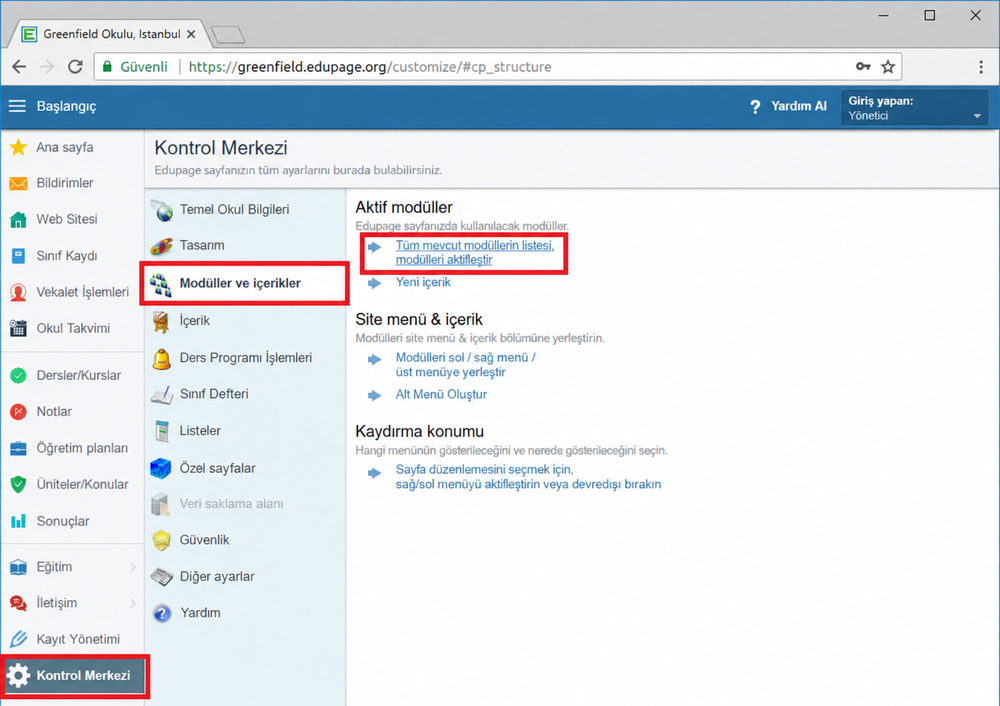Click the Bildirimler envelope icon
The image size is (1000, 706).
point(18,184)
